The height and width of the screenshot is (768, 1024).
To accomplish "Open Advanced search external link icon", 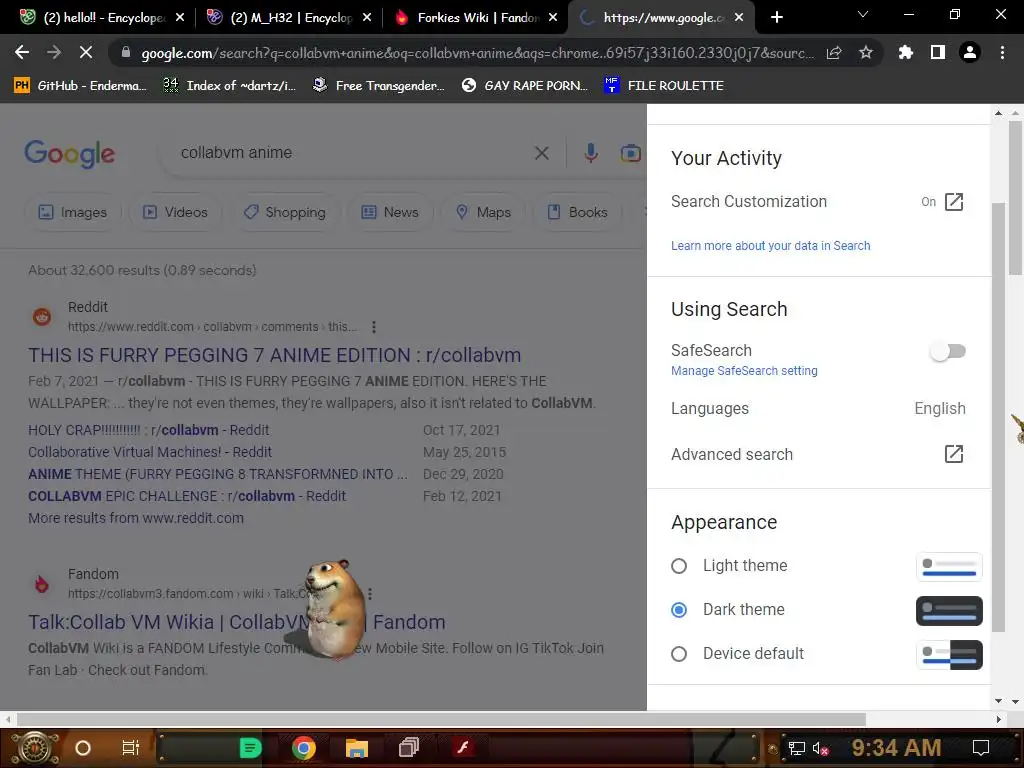I will click(x=954, y=454).
